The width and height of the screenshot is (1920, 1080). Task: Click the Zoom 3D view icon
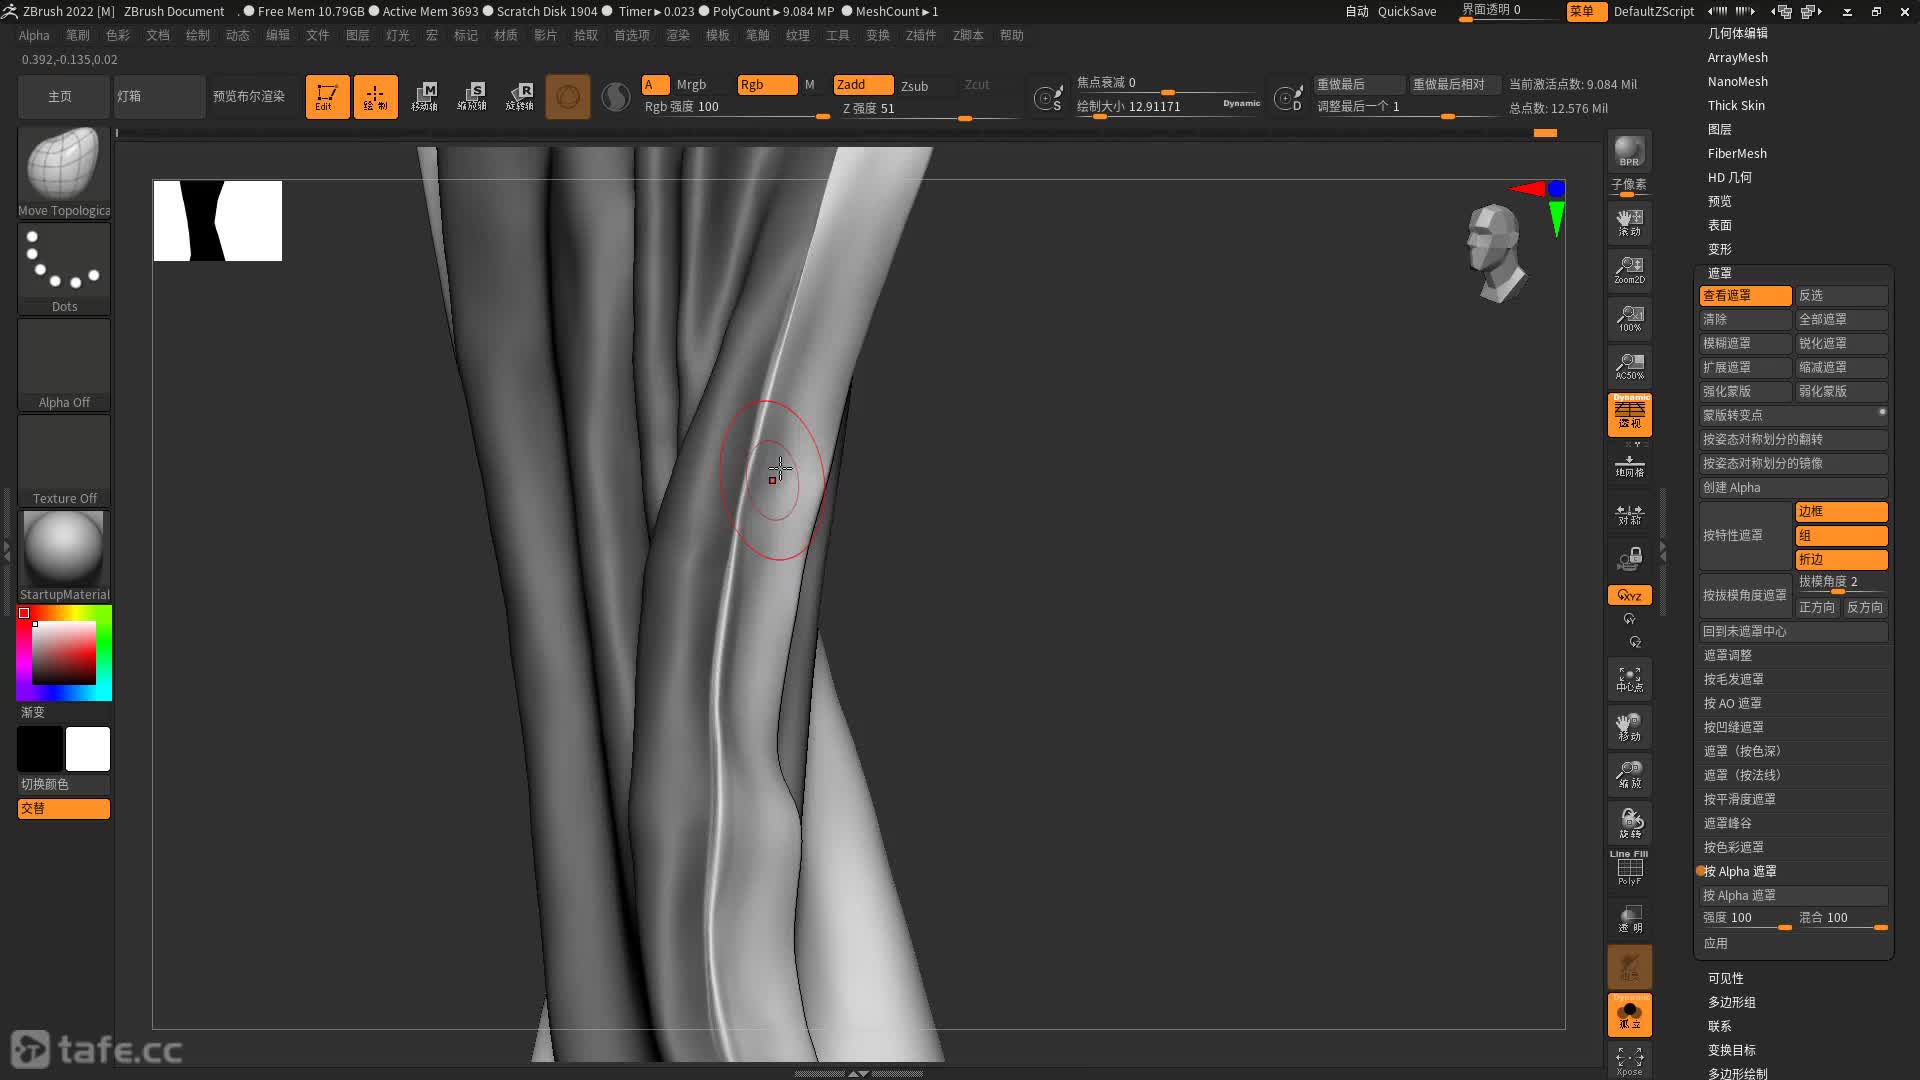pyautogui.click(x=1629, y=775)
